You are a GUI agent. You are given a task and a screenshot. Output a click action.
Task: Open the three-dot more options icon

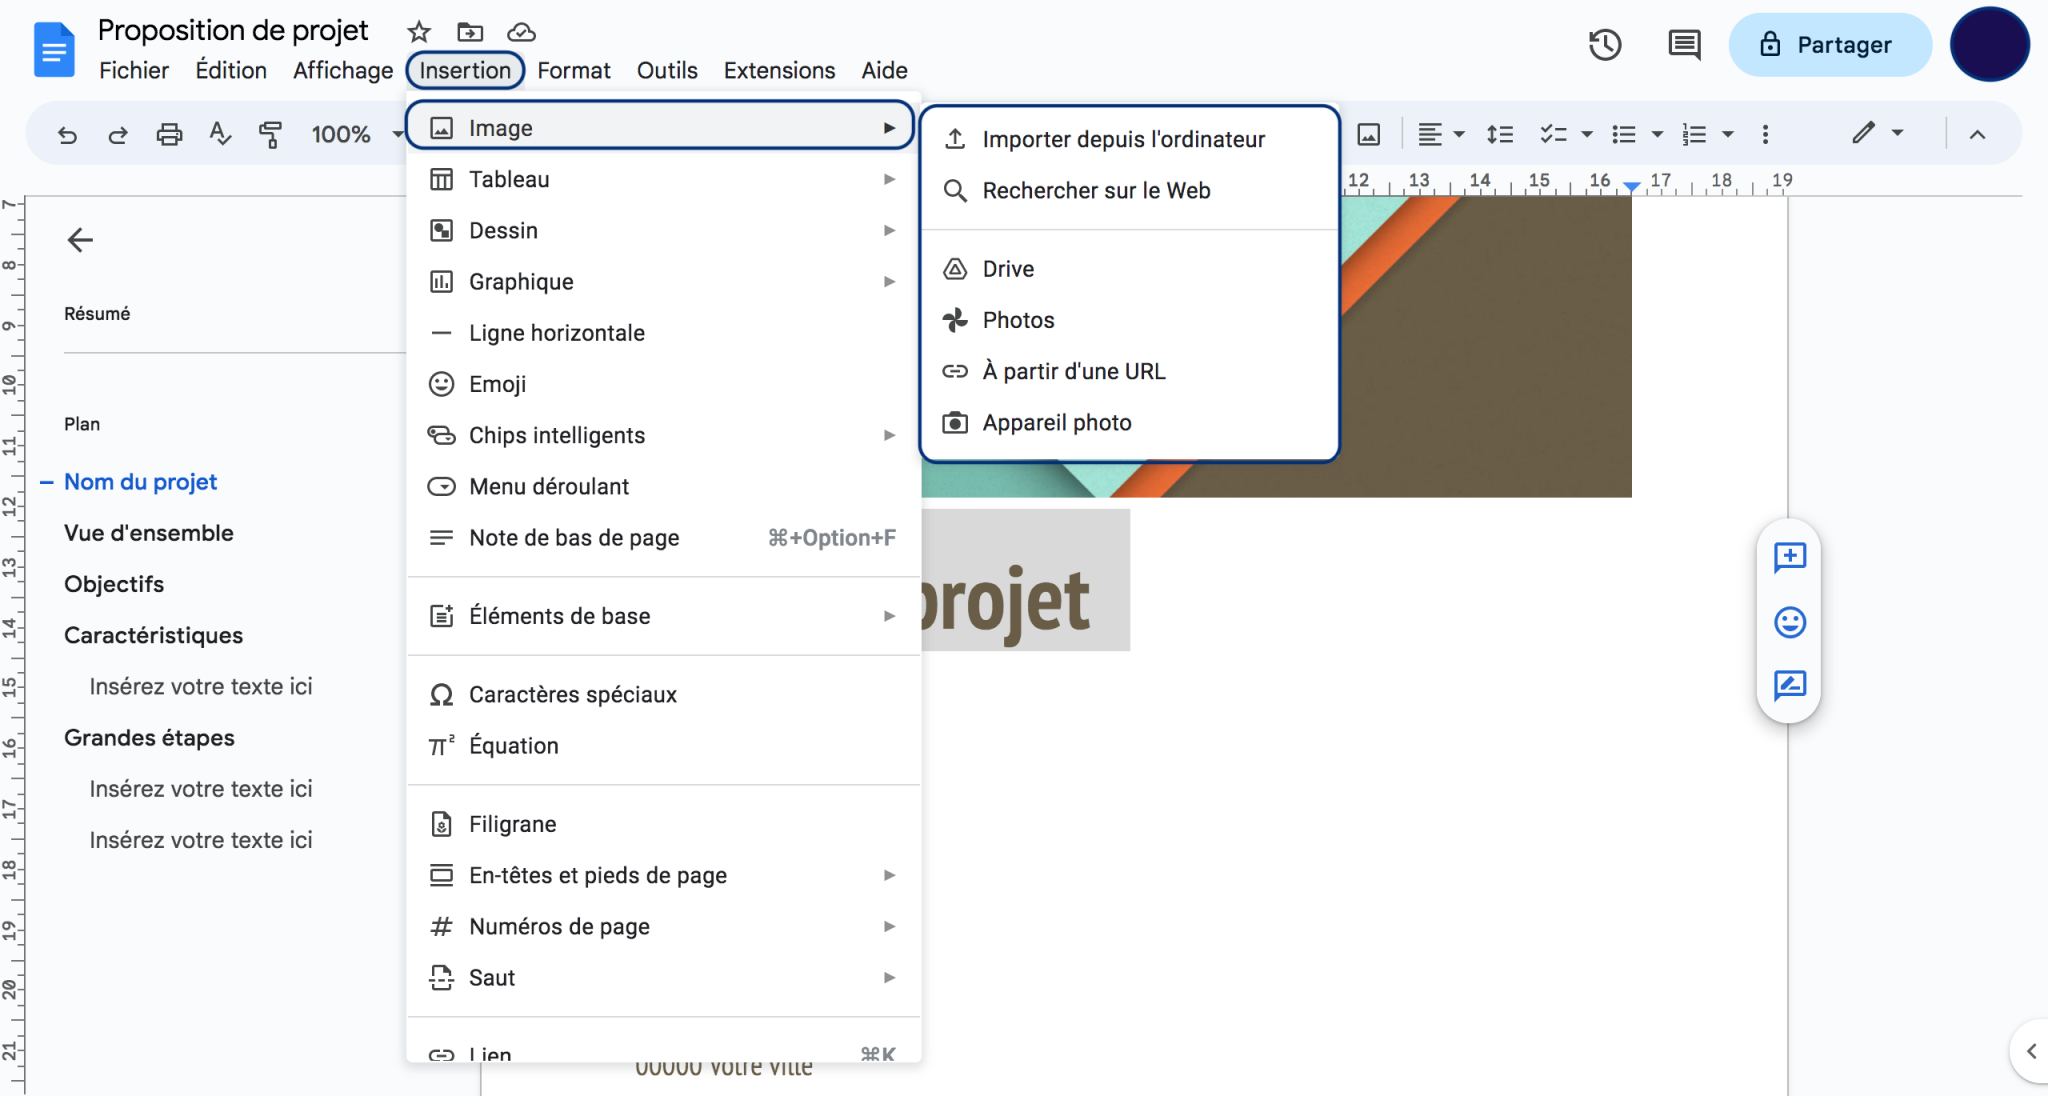[1765, 134]
